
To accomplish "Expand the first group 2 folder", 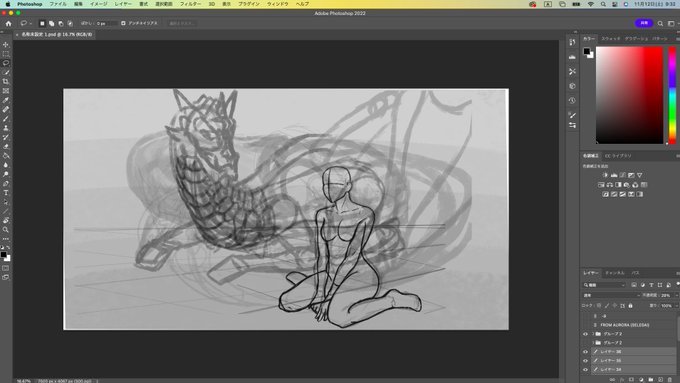I will point(593,334).
